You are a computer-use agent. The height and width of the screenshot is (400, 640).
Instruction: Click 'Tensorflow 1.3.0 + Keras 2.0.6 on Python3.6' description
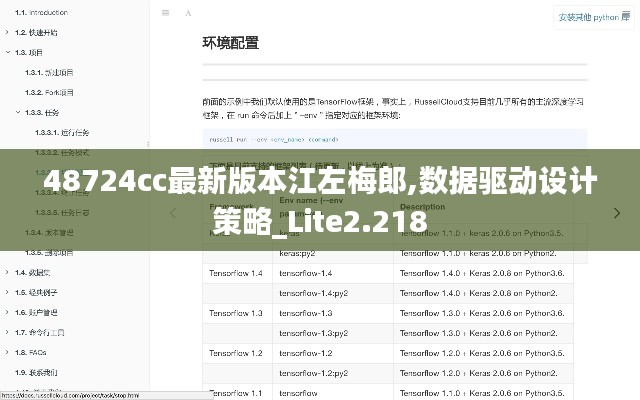click(482, 313)
